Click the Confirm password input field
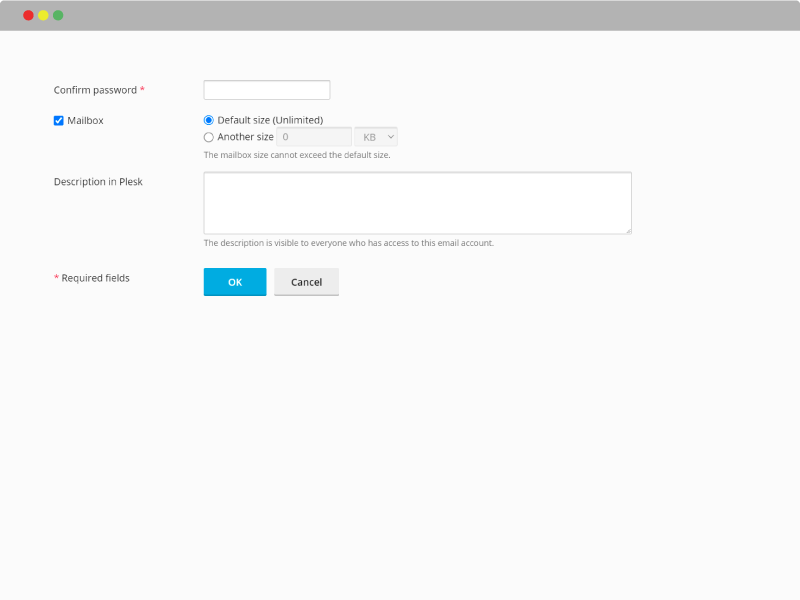Screen dimensions: 800x600 point(267,90)
